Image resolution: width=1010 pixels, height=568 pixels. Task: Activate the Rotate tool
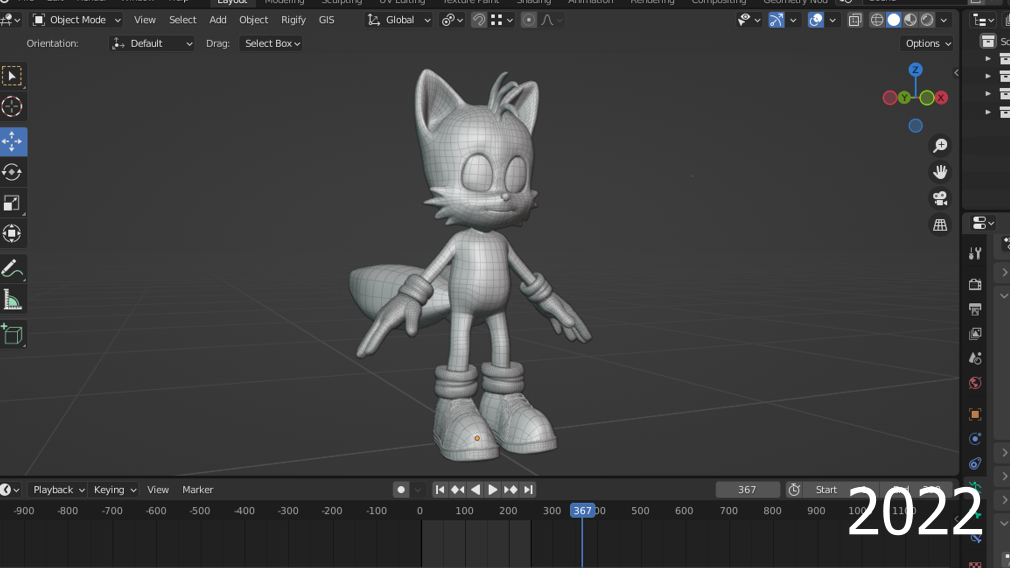(x=12, y=172)
